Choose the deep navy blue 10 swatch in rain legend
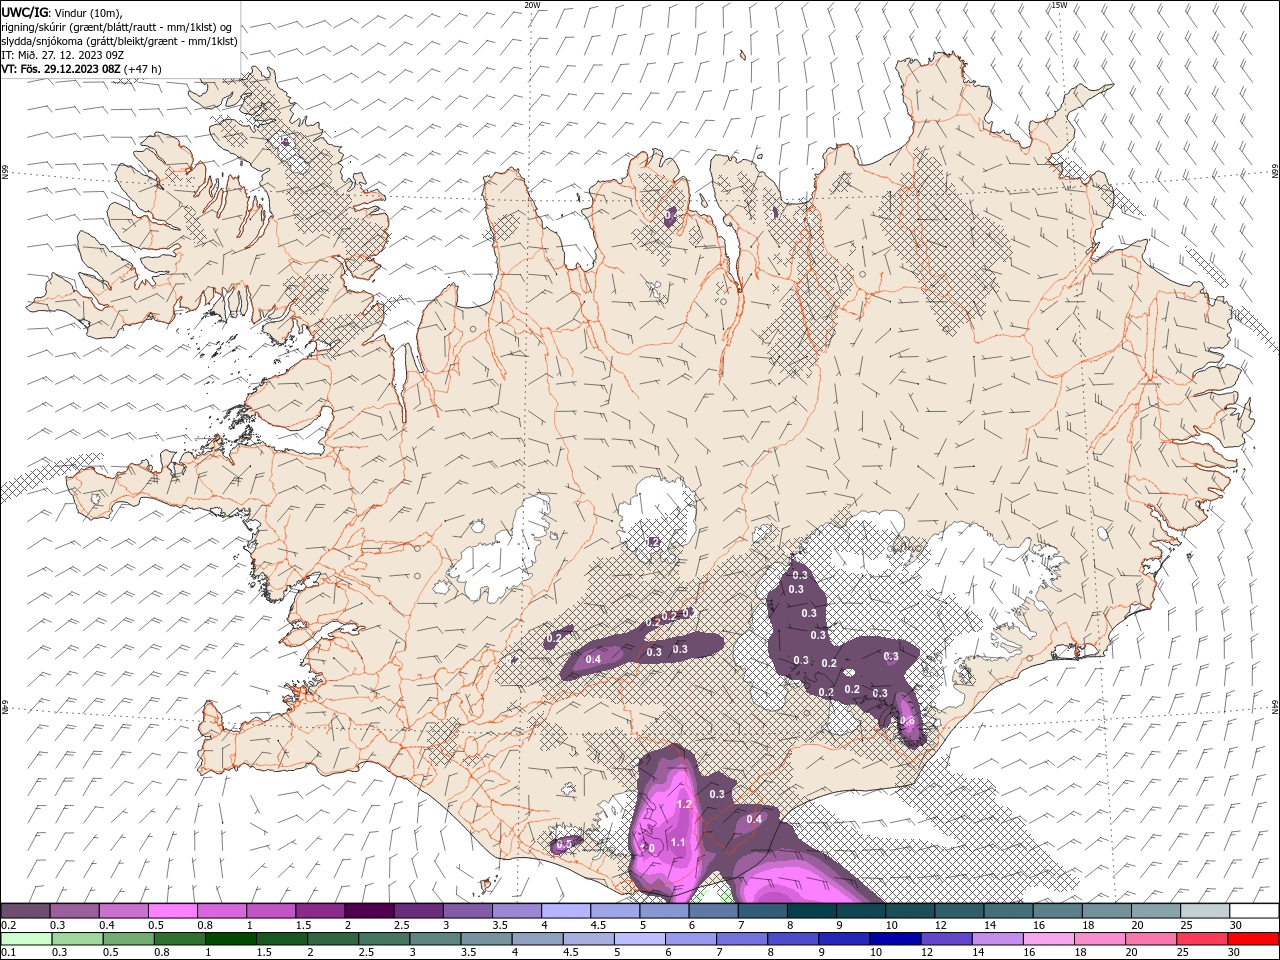The image size is (1280, 960). tap(894, 939)
